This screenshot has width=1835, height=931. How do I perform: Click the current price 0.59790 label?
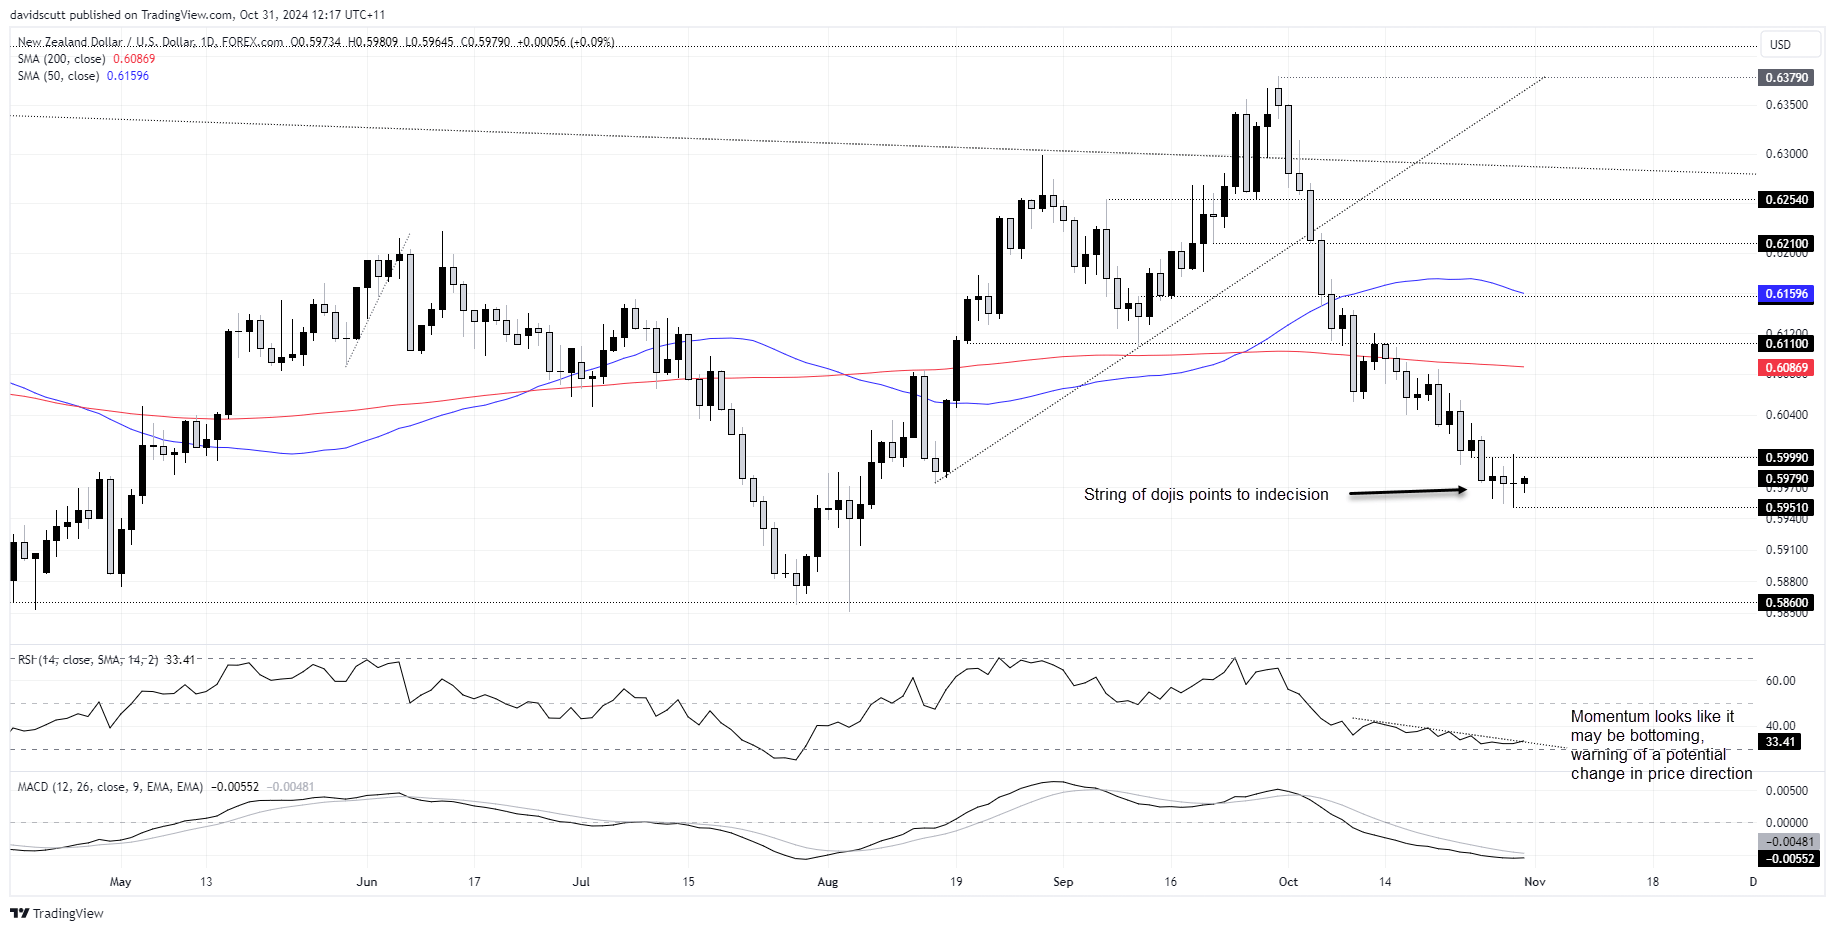coord(1786,478)
